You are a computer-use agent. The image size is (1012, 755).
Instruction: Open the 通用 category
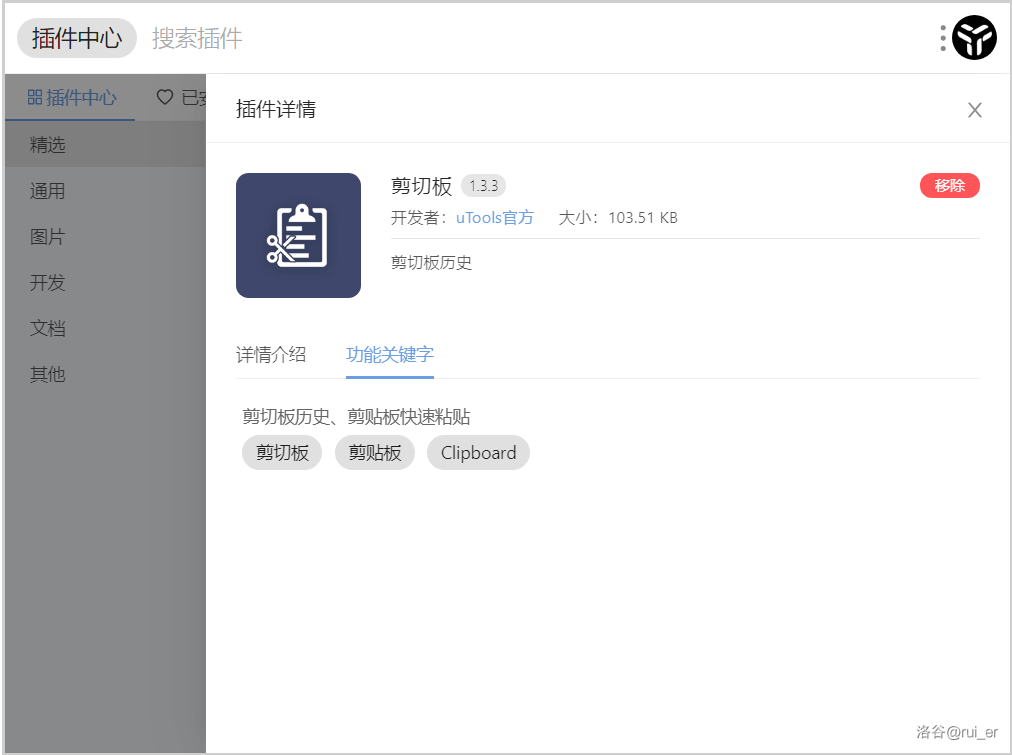(x=48, y=191)
